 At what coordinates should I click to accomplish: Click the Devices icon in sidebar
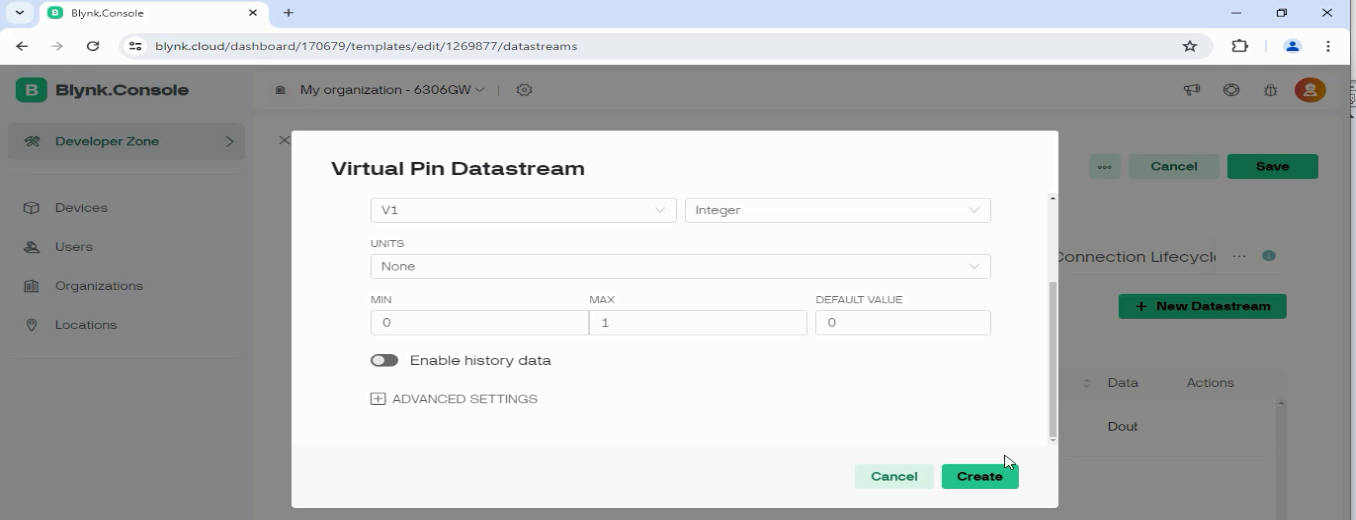coord(31,208)
